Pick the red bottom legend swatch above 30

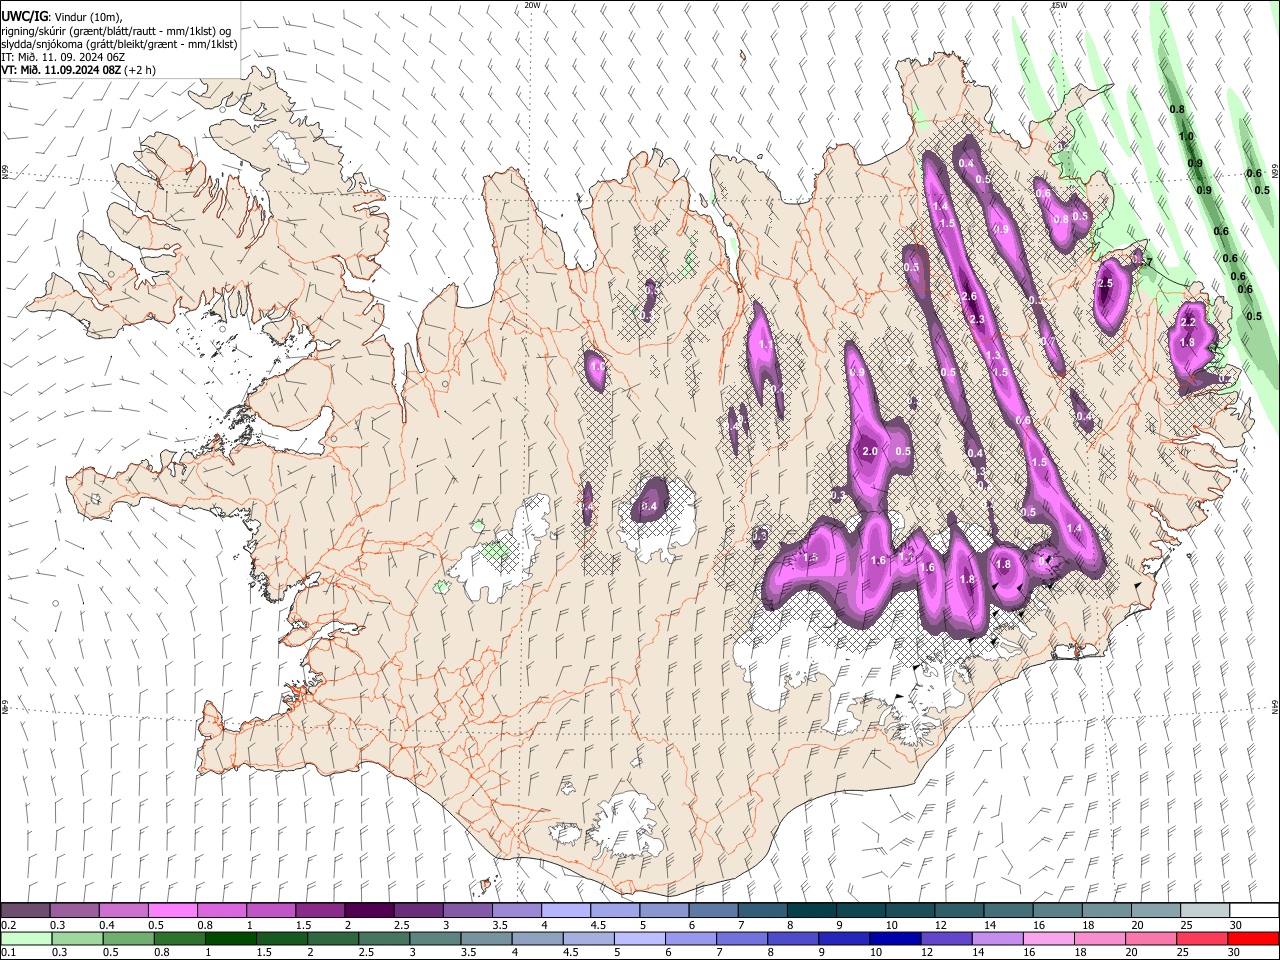pos(1253,938)
